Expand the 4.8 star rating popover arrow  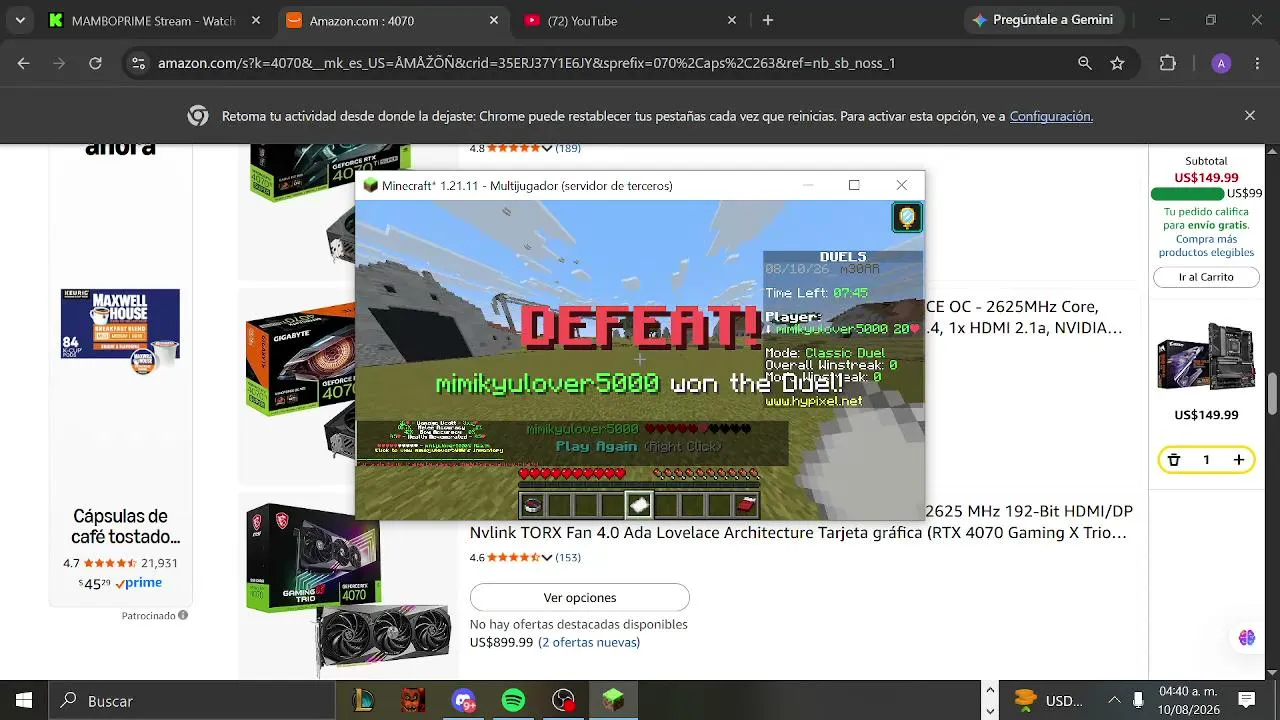[546, 148]
